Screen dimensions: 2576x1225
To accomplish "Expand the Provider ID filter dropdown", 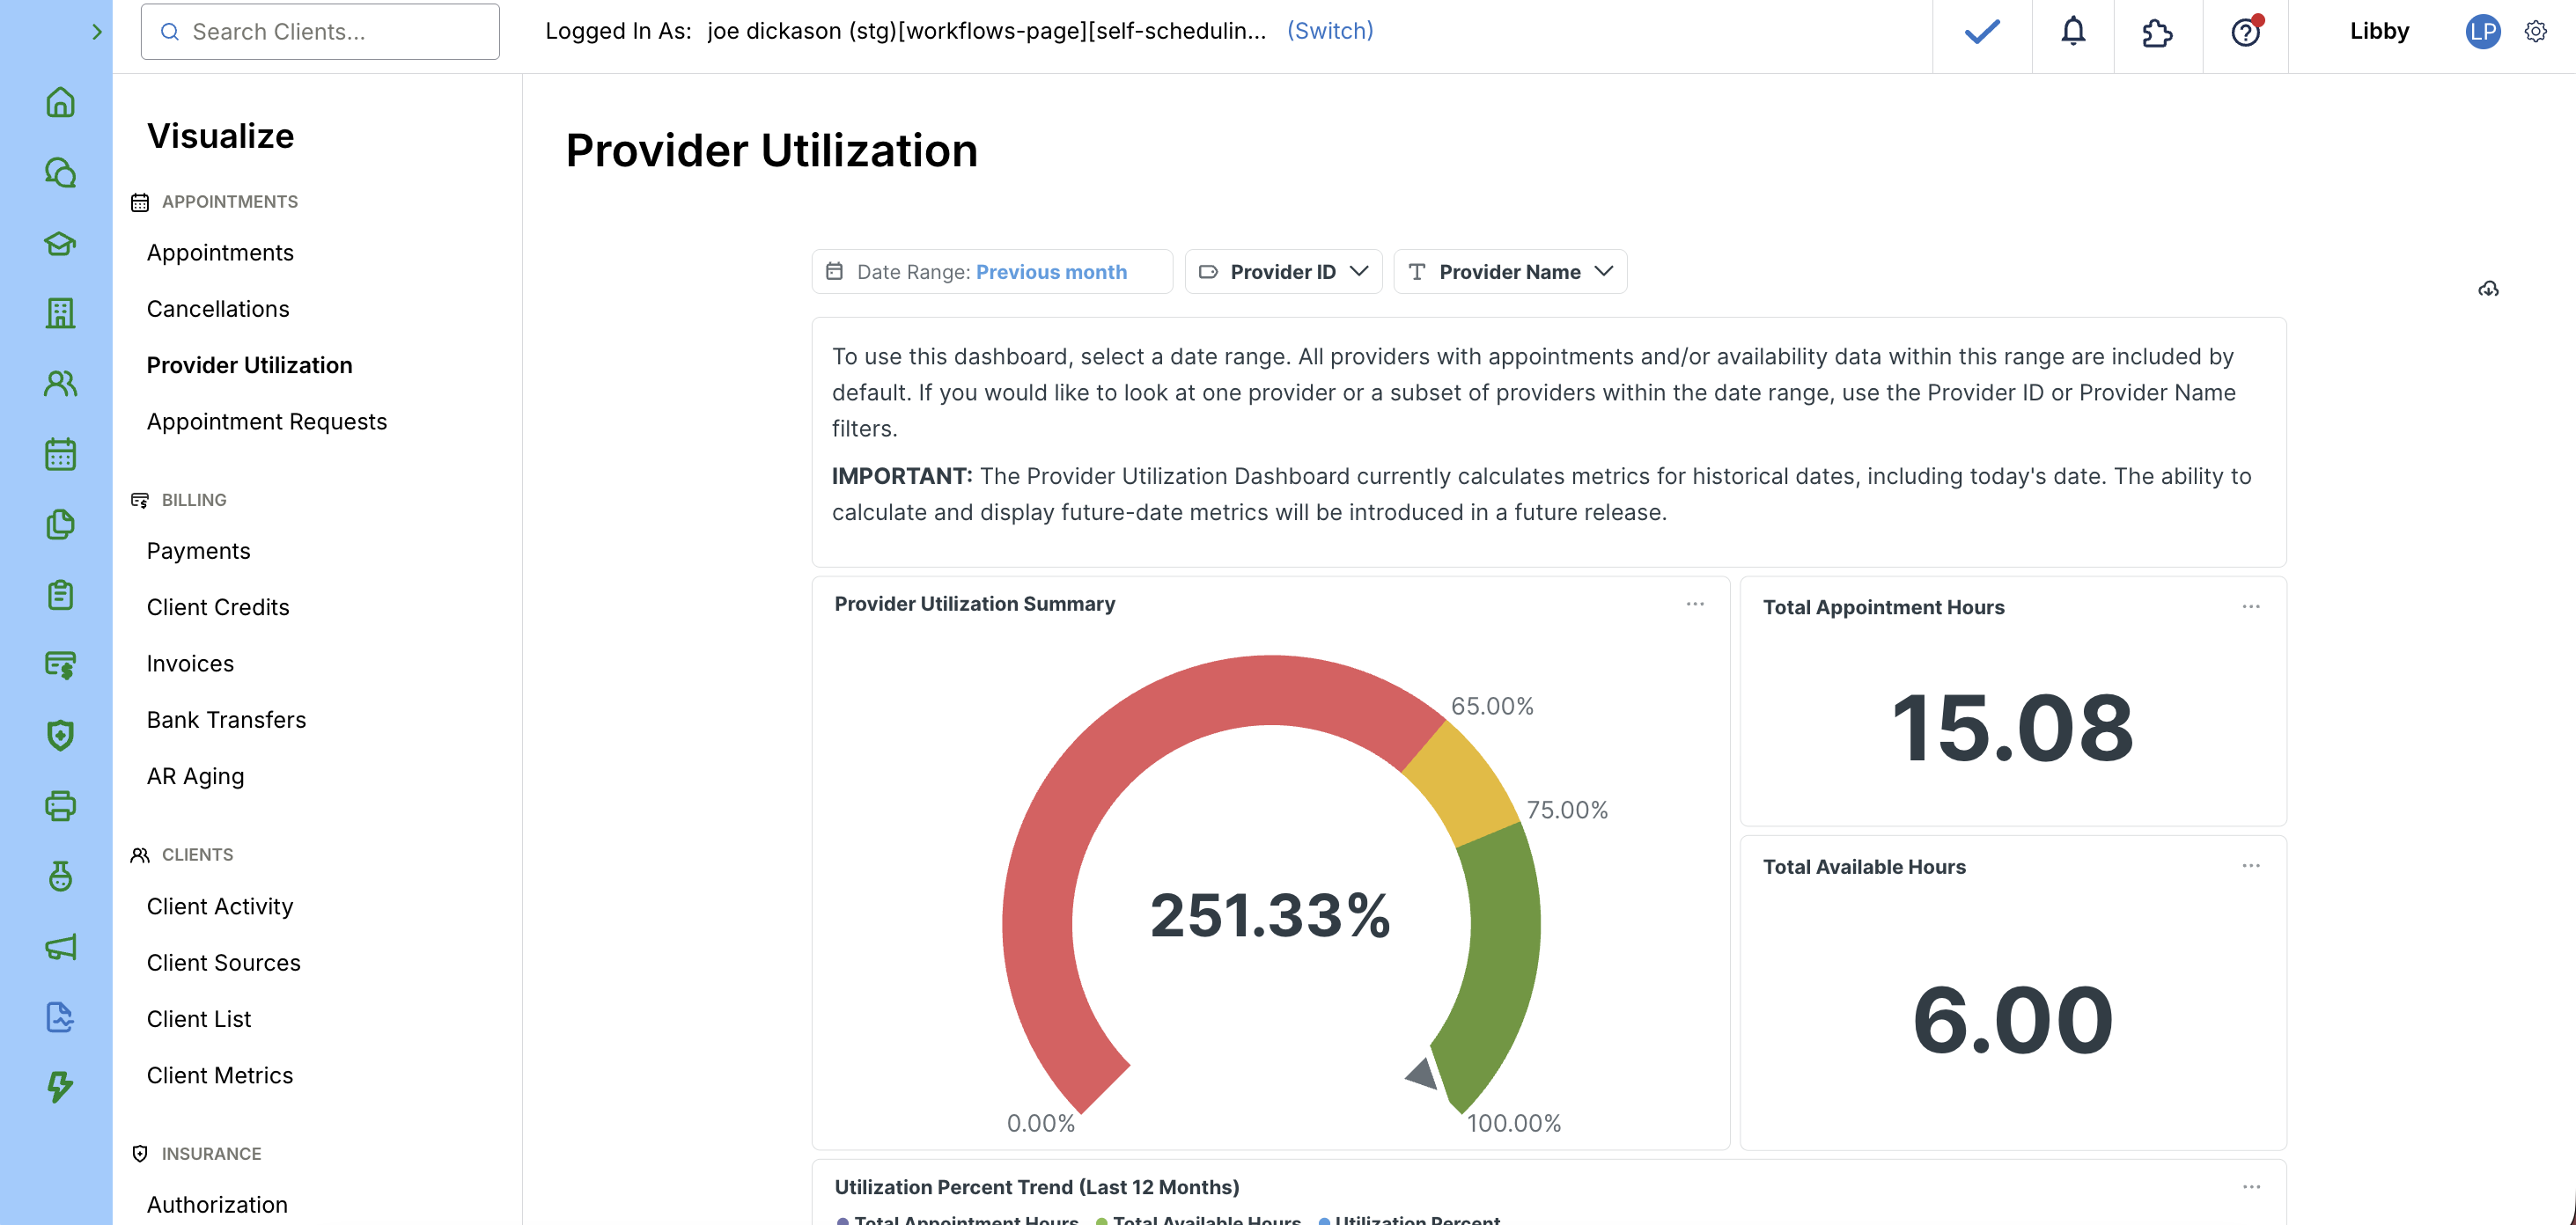I will [1283, 272].
